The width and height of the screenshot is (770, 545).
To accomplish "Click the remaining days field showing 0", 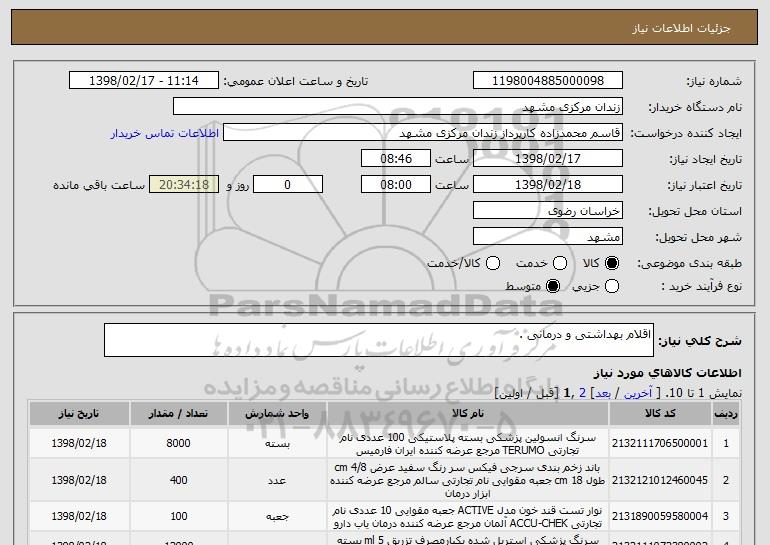I will [288, 185].
